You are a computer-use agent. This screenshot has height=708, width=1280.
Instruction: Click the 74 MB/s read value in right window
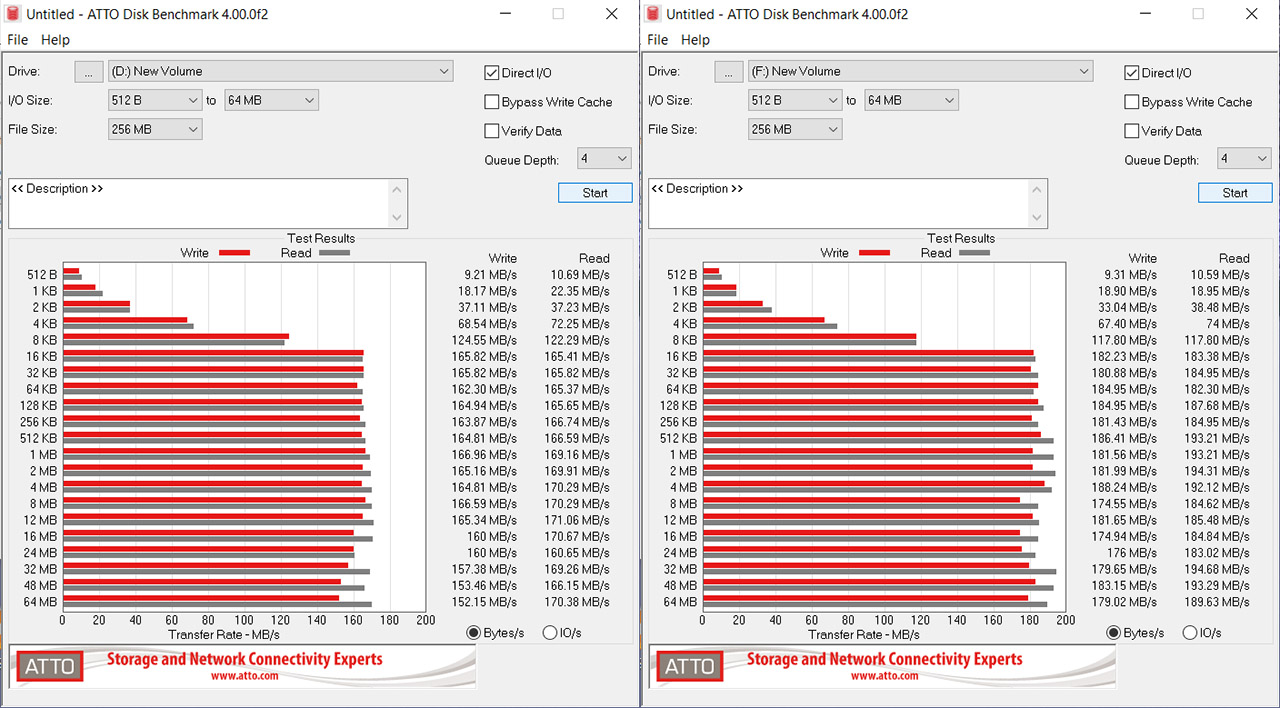pos(1227,324)
